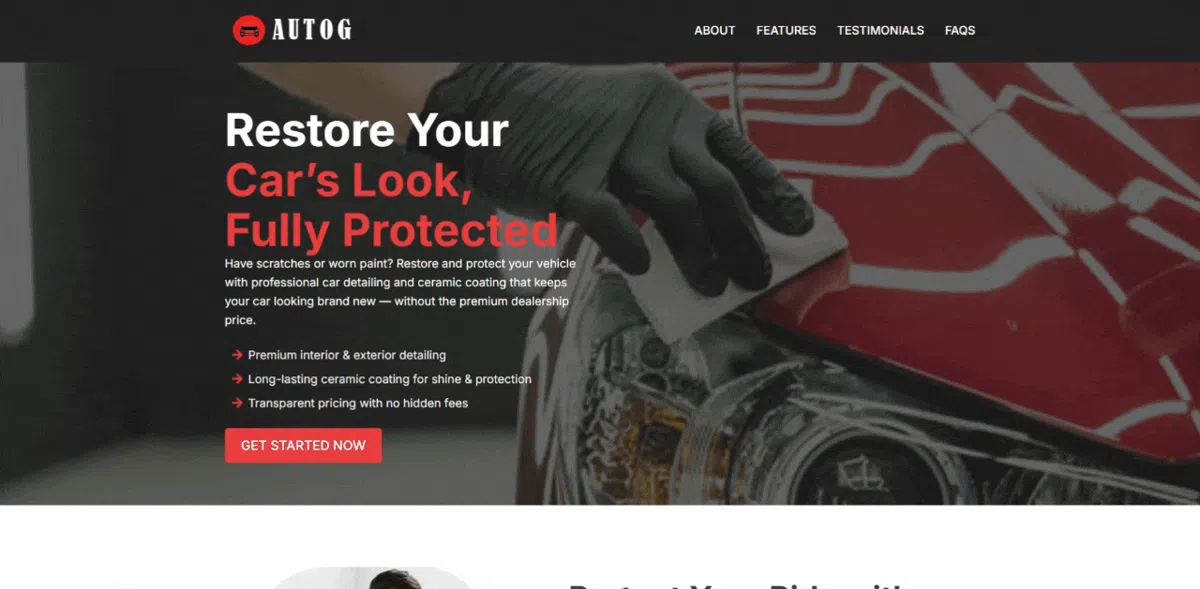Open the TESTIMONIALS nav item
Viewport: 1200px width, 589px height.
point(880,30)
